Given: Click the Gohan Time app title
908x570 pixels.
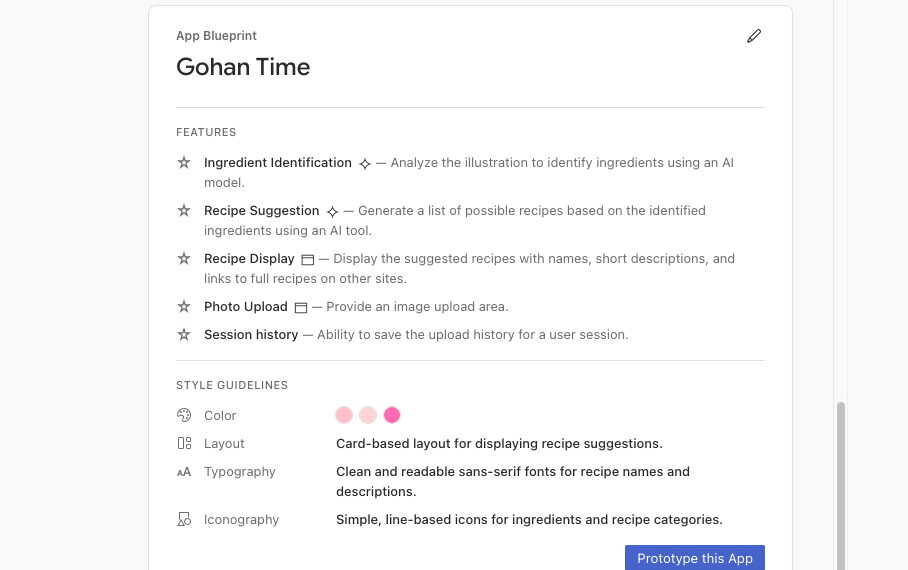Looking at the screenshot, I should (x=243, y=67).
